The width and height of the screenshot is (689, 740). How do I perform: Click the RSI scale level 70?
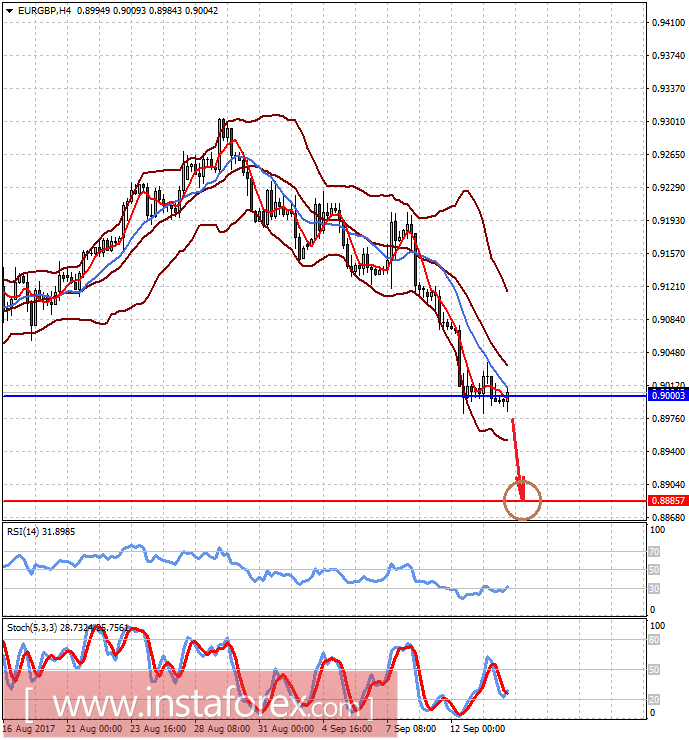click(x=654, y=551)
